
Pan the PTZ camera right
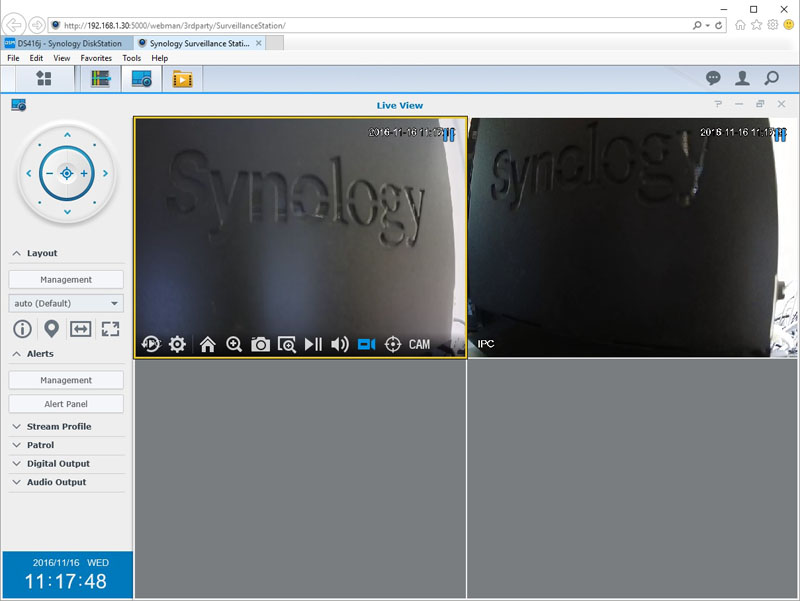(x=105, y=173)
